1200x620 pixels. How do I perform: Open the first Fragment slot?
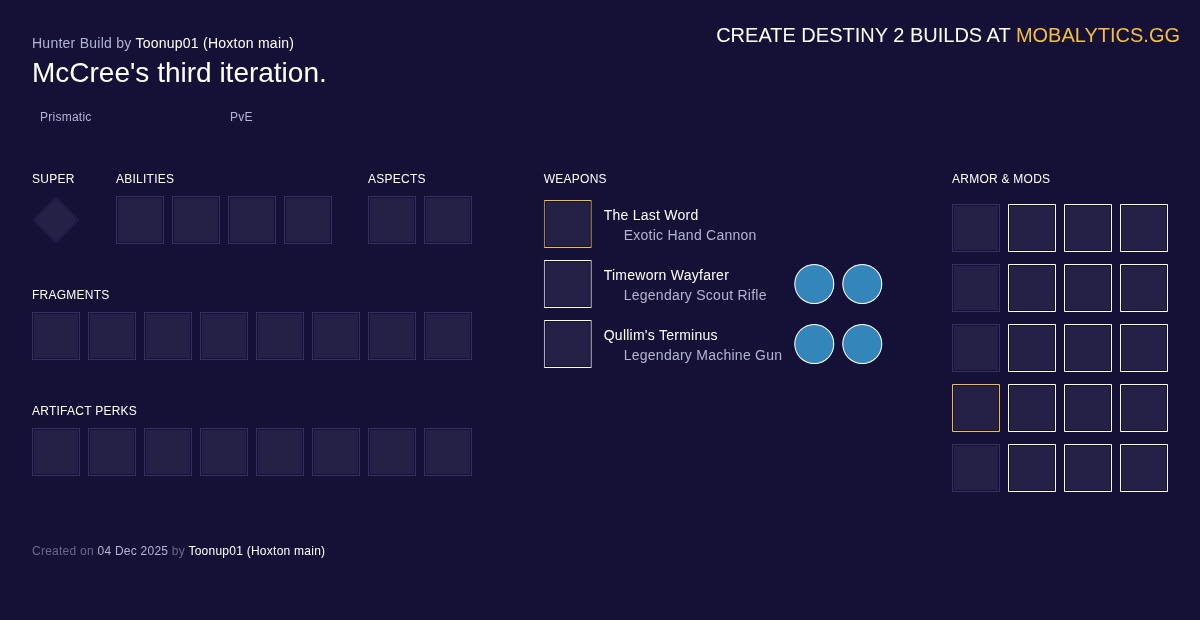56,336
